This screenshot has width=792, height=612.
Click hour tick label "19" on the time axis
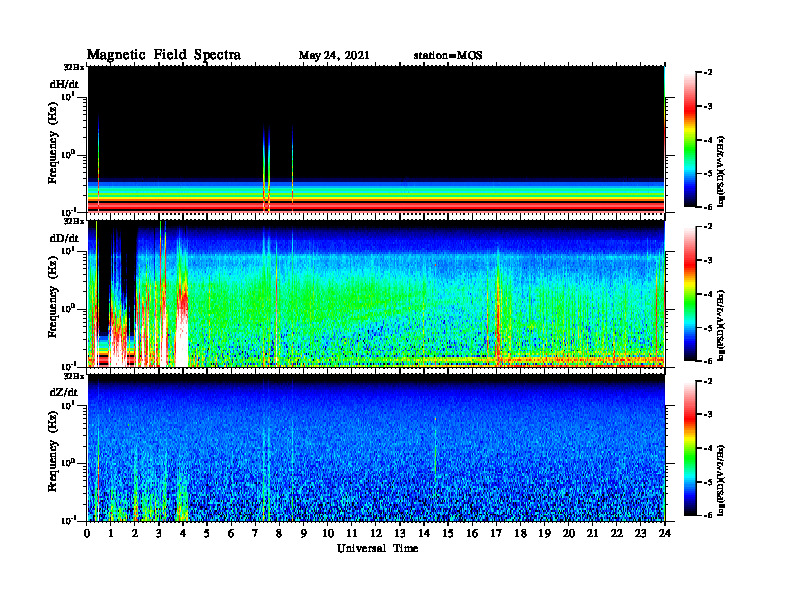coord(544,533)
